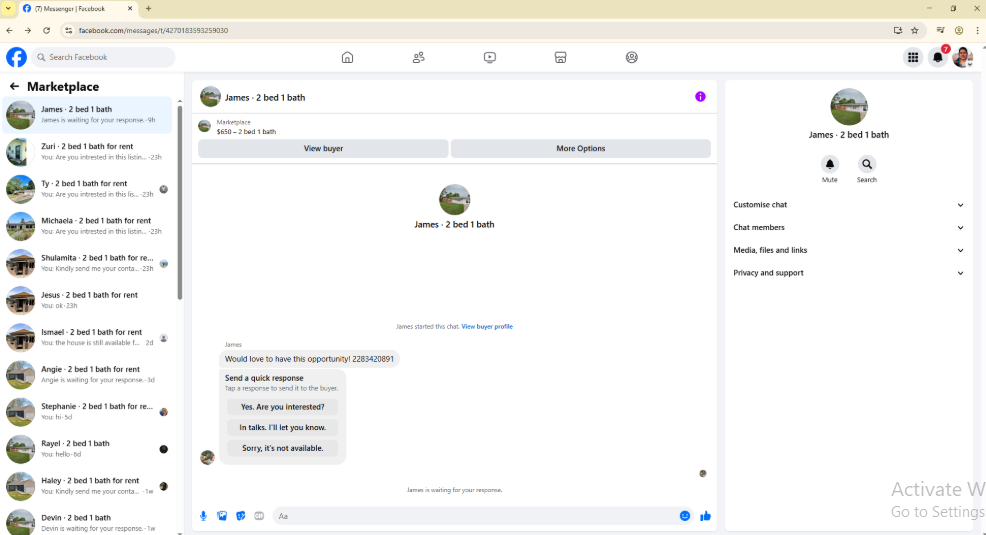Open the Friends icon in top navigation

coord(418,57)
